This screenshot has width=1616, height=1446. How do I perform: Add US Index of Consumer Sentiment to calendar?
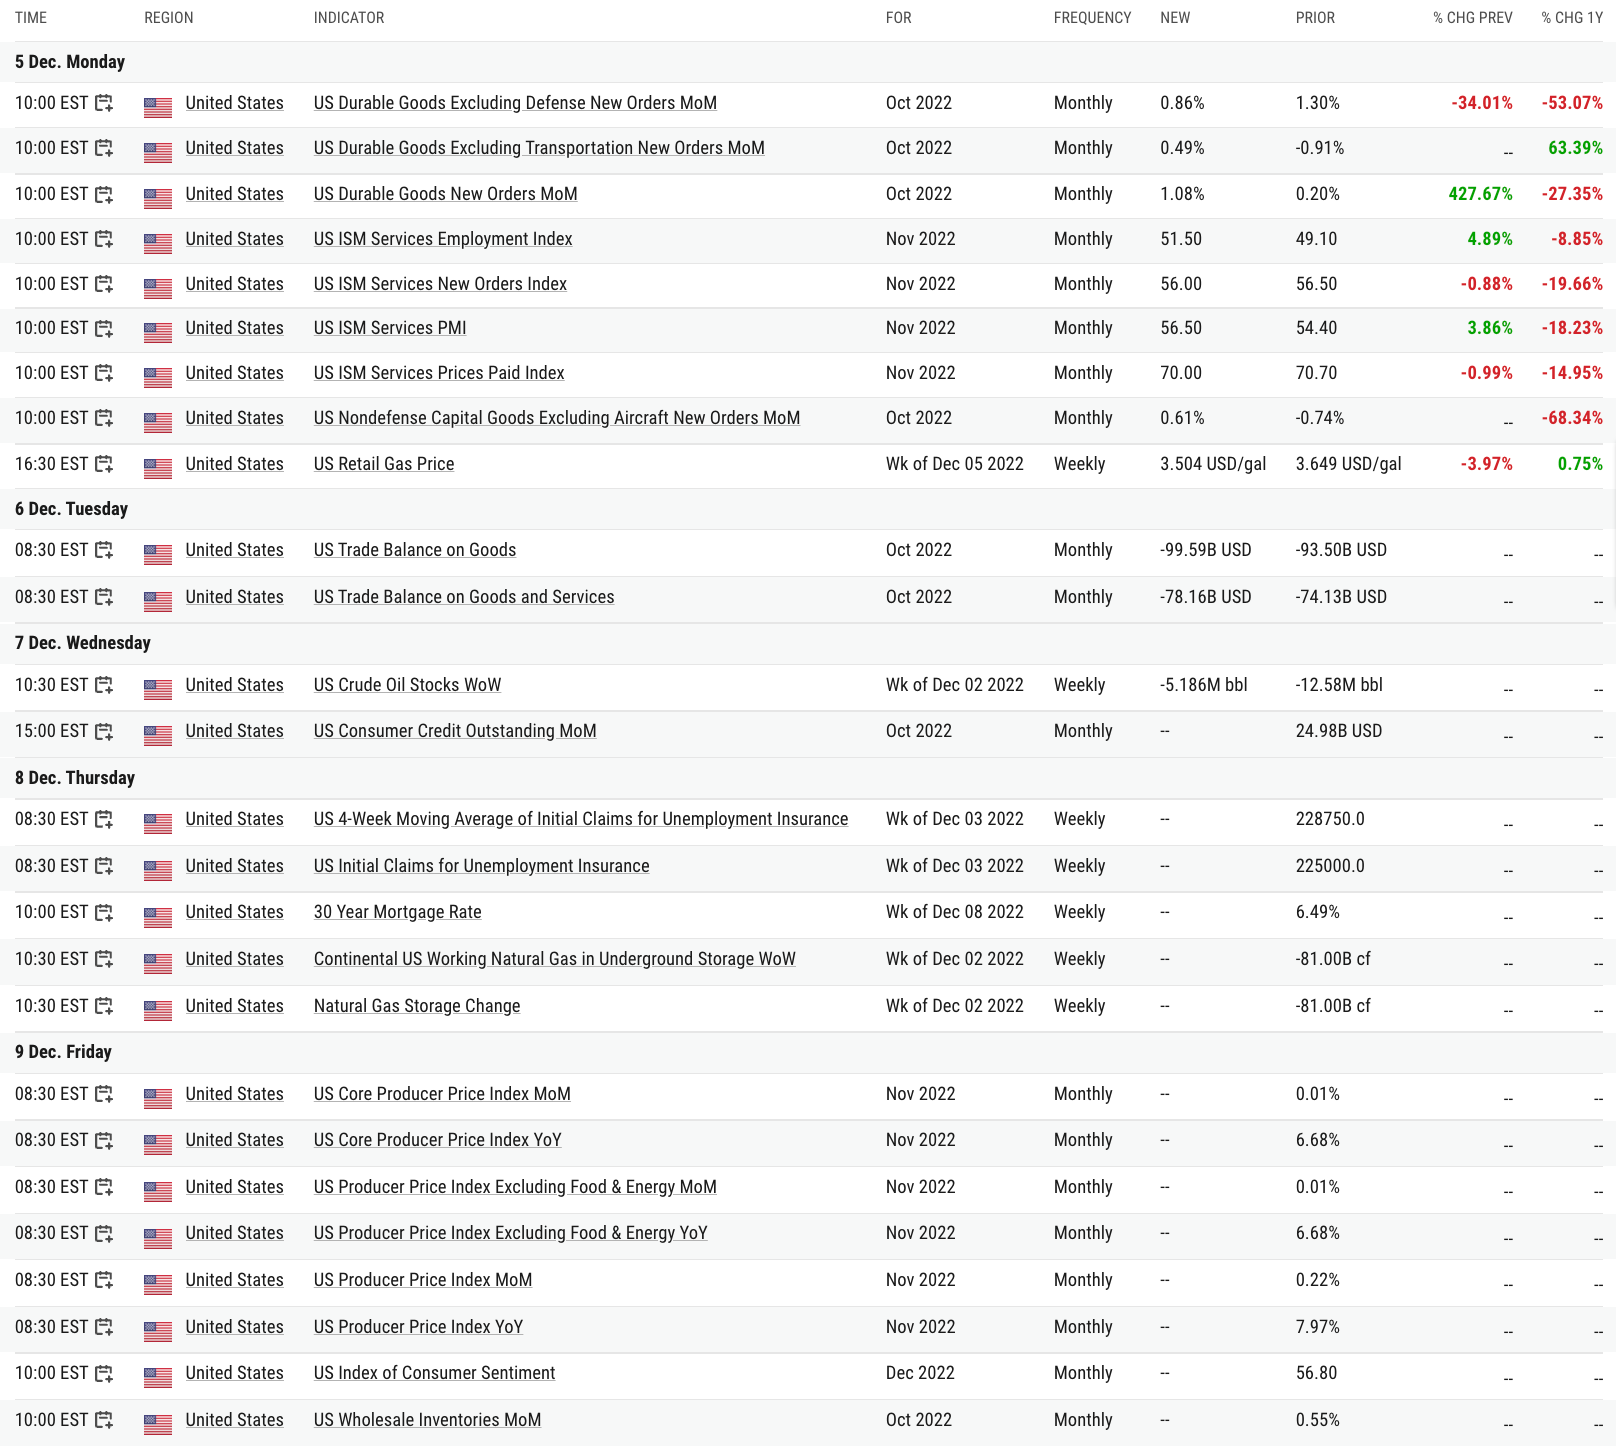pos(104,1373)
